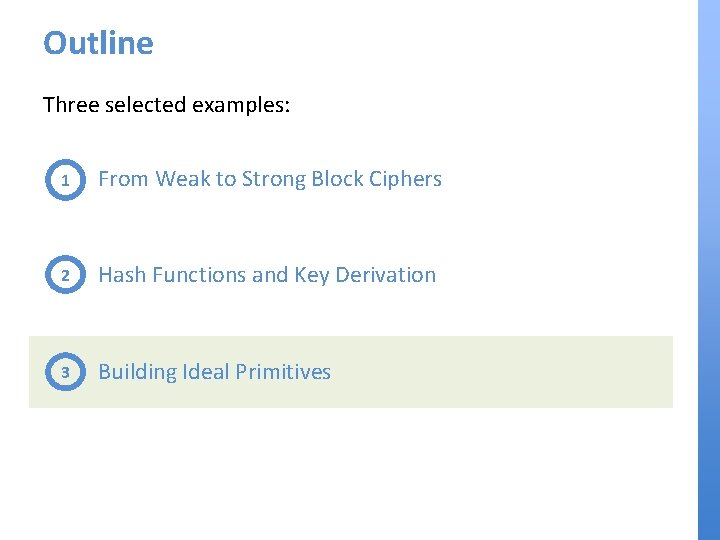Click the word "From" in item one

click(122, 179)
